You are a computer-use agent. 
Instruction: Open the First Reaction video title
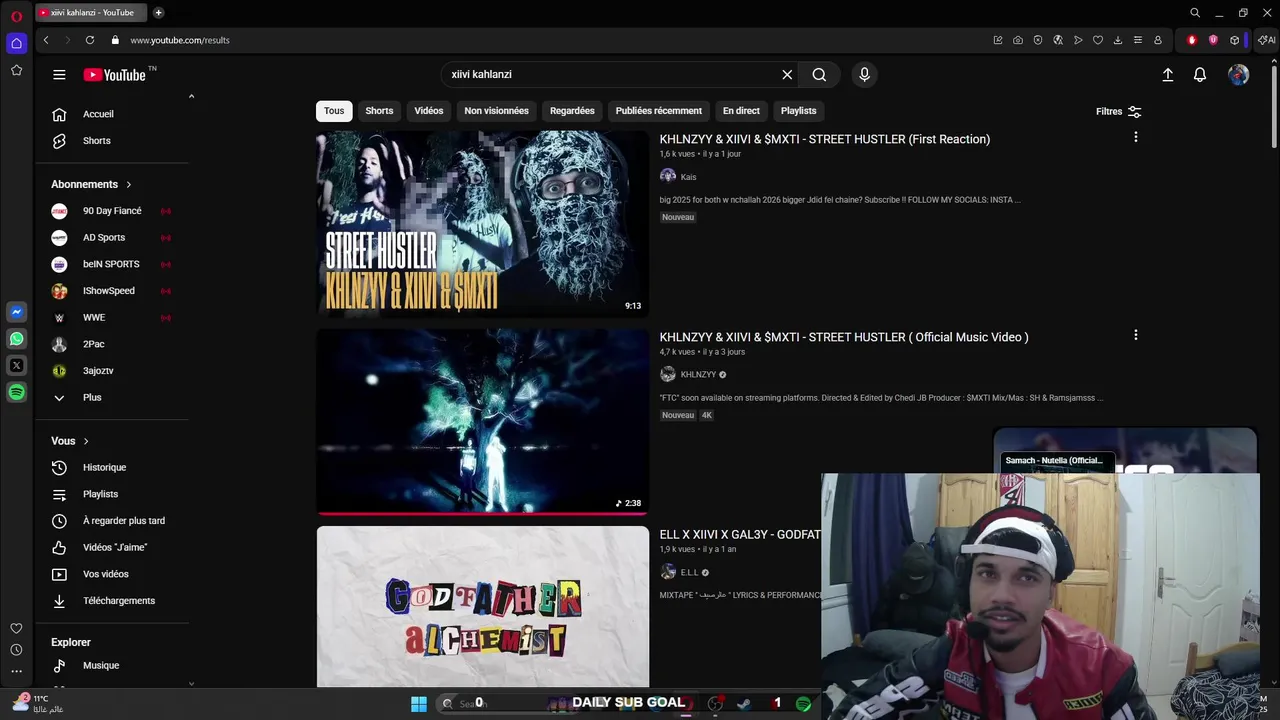coord(825,139)
